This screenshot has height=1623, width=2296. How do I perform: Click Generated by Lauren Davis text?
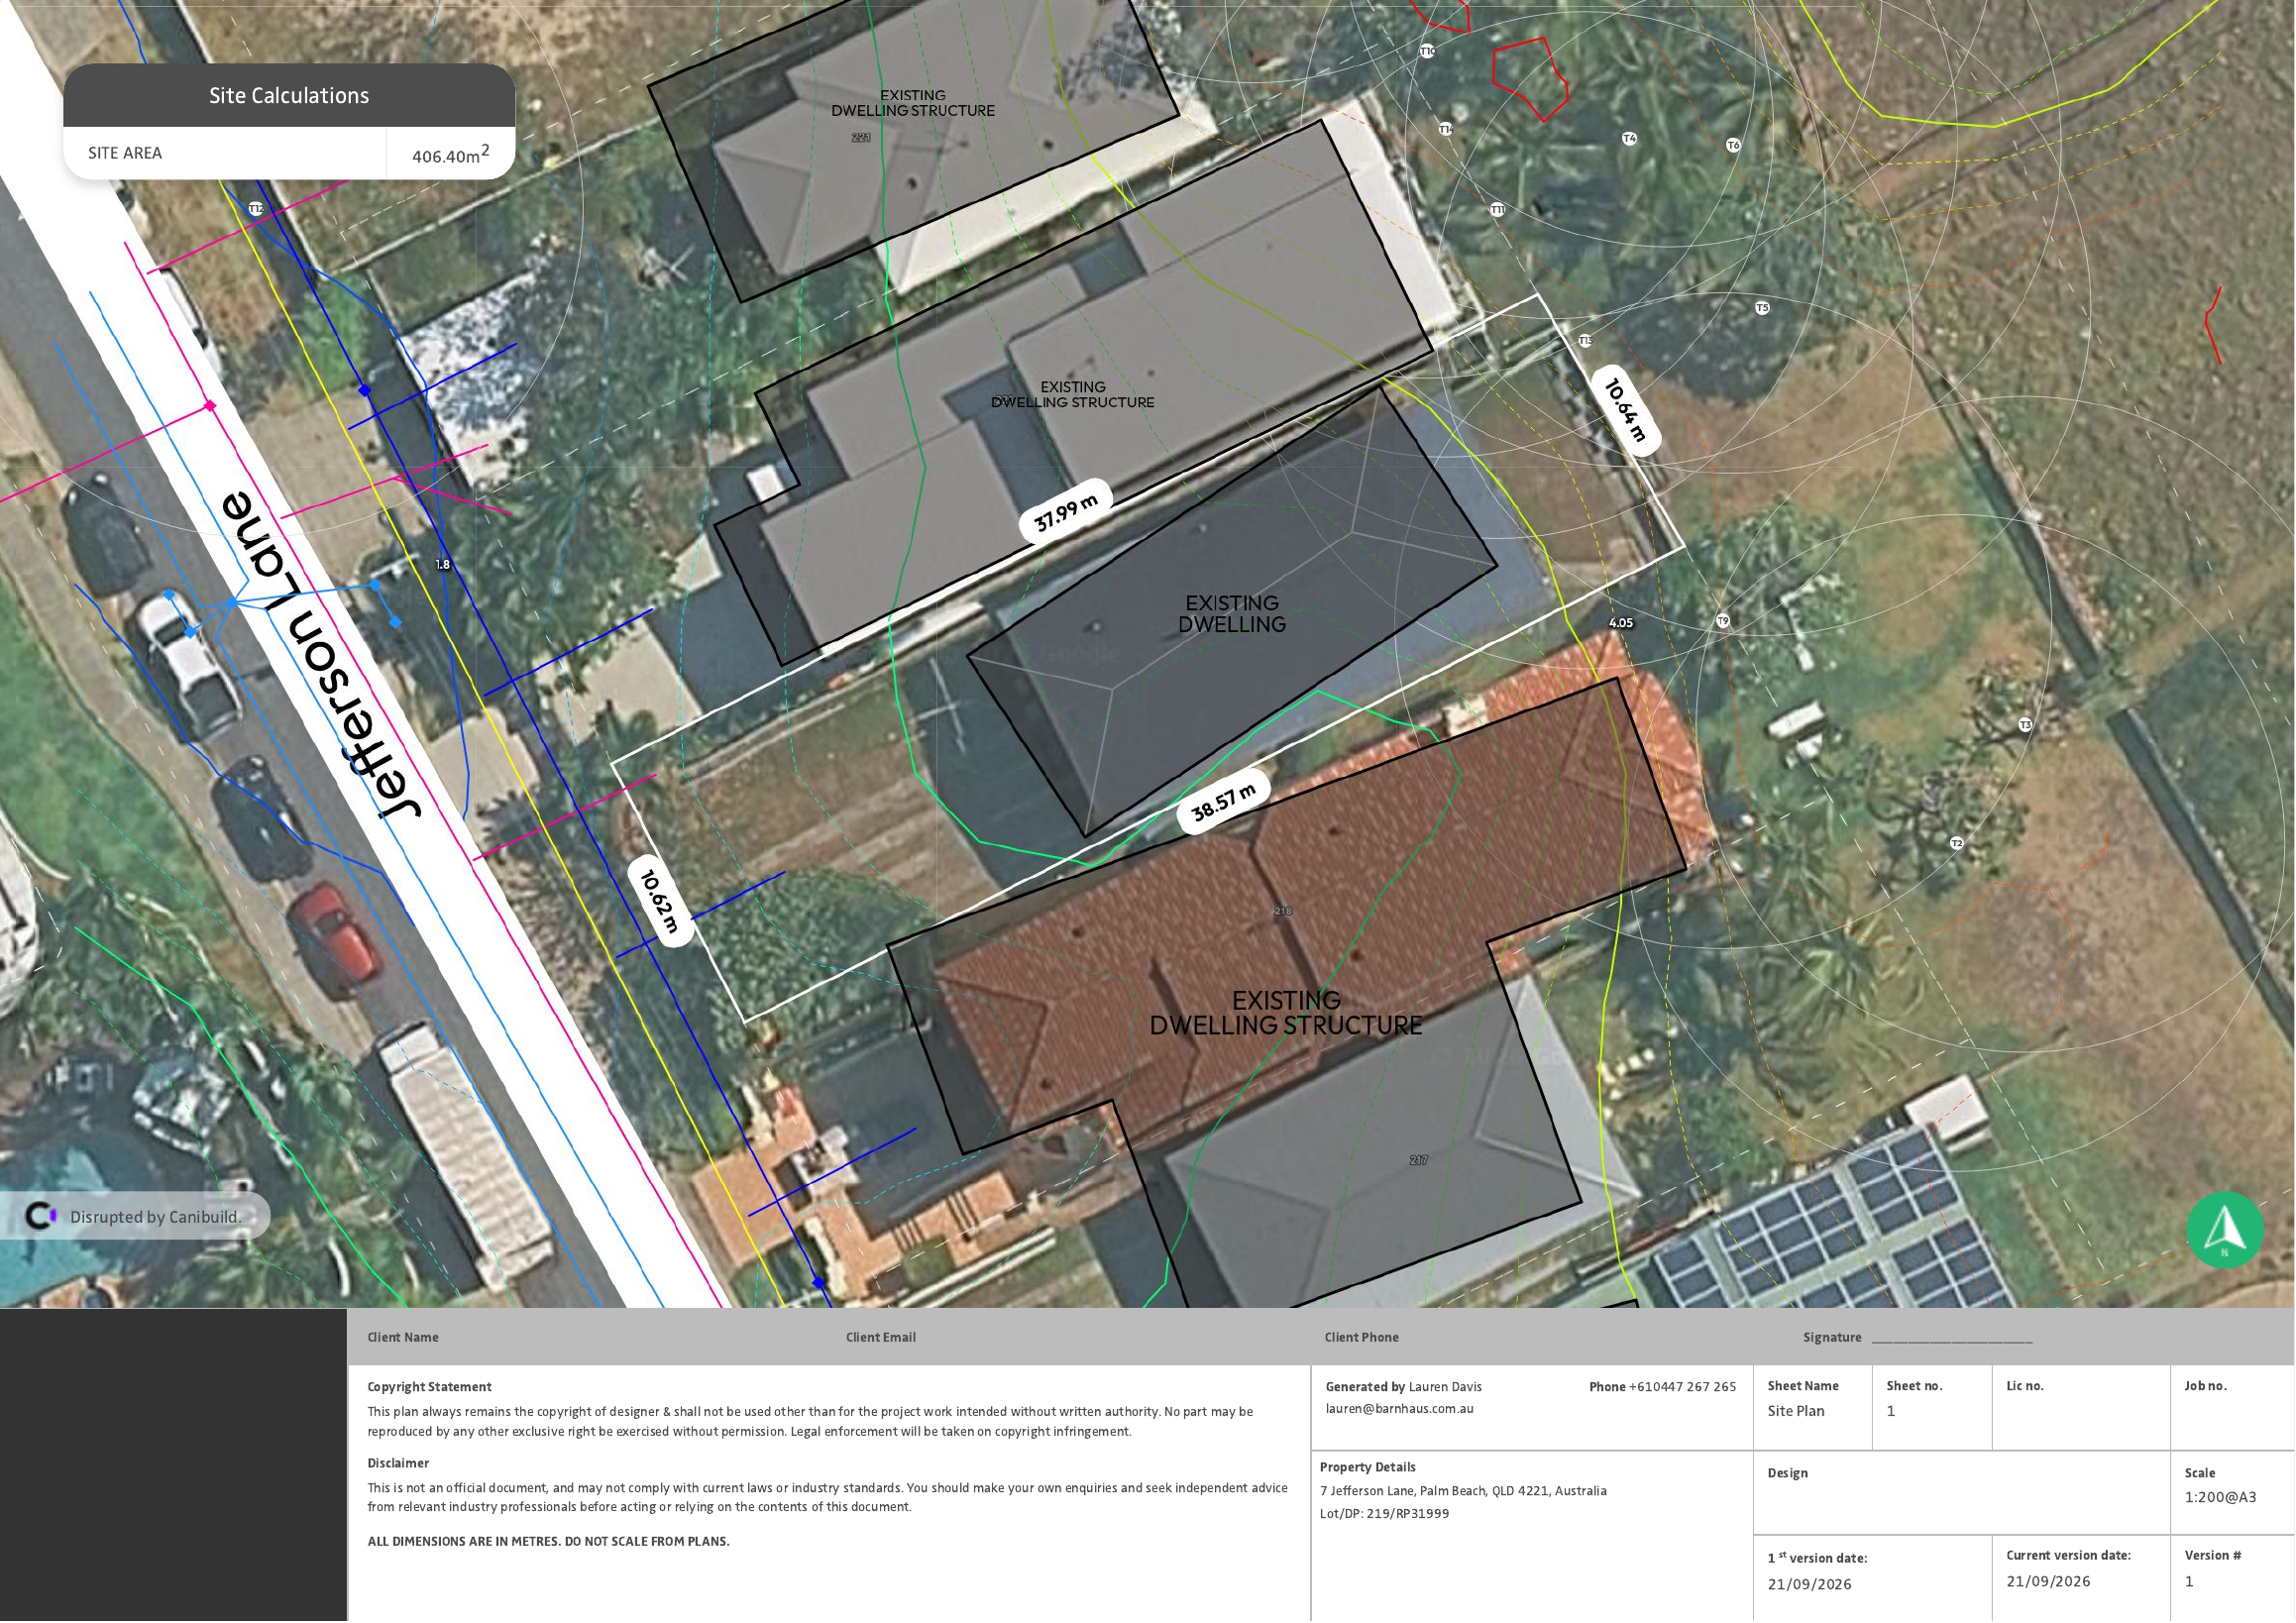[1404, 1387]
